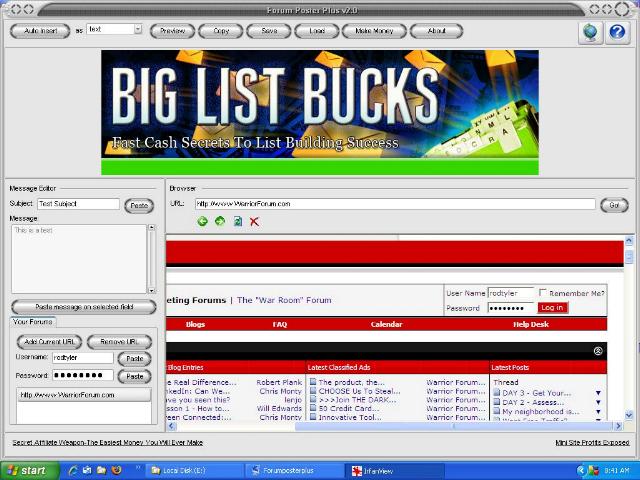Select the Your Forums tab
The height and width of the screenshot is (480, 640).
click(33, 322)
